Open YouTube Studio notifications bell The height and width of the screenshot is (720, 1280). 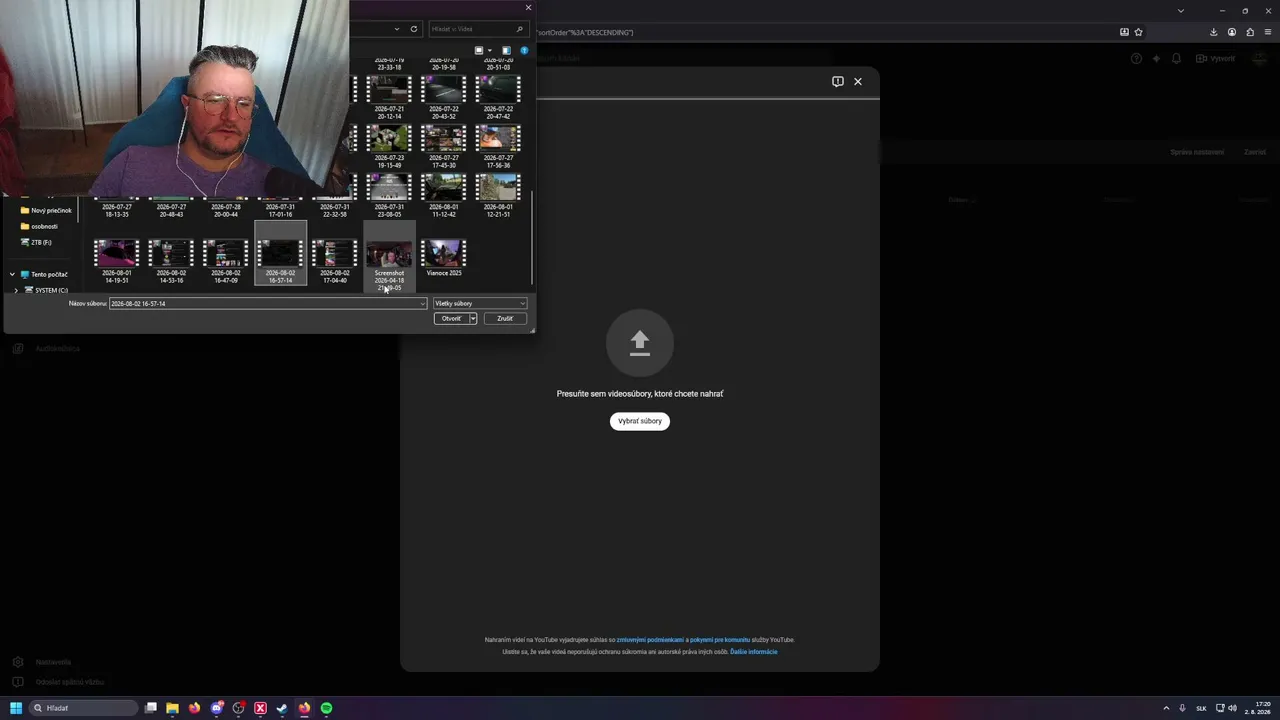tap(1177, 58)
